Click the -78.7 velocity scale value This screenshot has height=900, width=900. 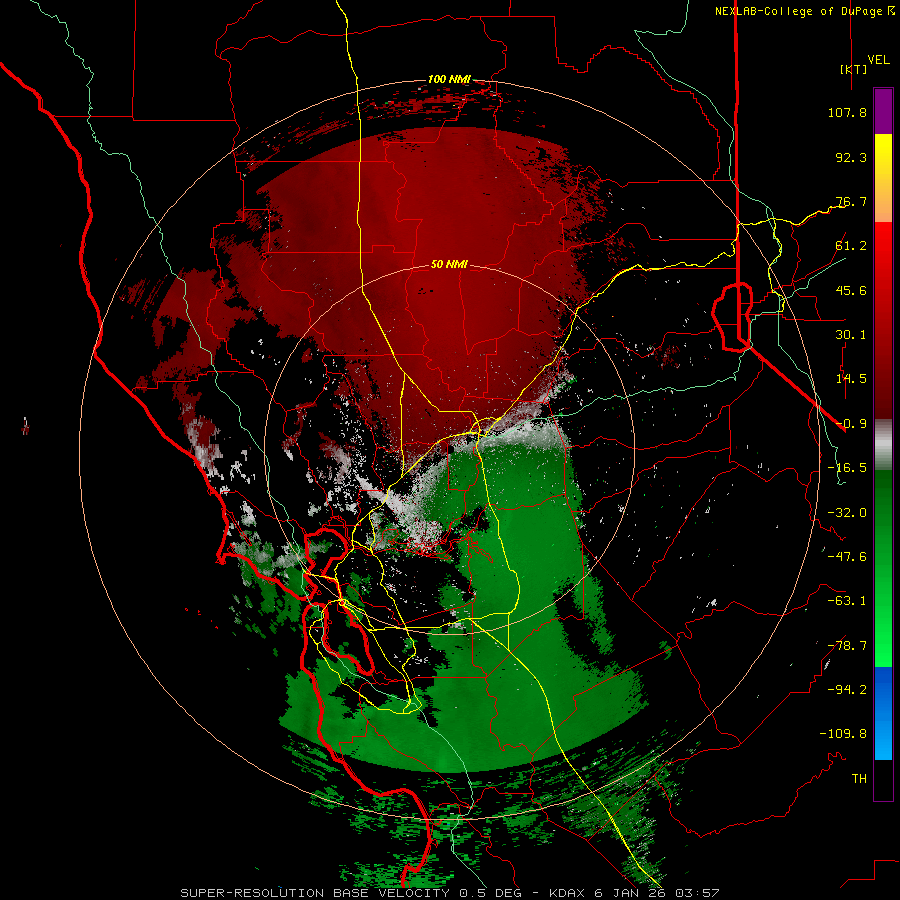pos(847,646)
